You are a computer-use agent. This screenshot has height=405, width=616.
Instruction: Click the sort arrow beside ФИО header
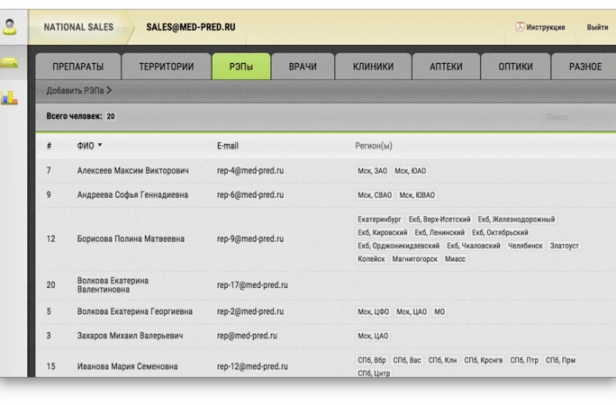click(100, 146)
